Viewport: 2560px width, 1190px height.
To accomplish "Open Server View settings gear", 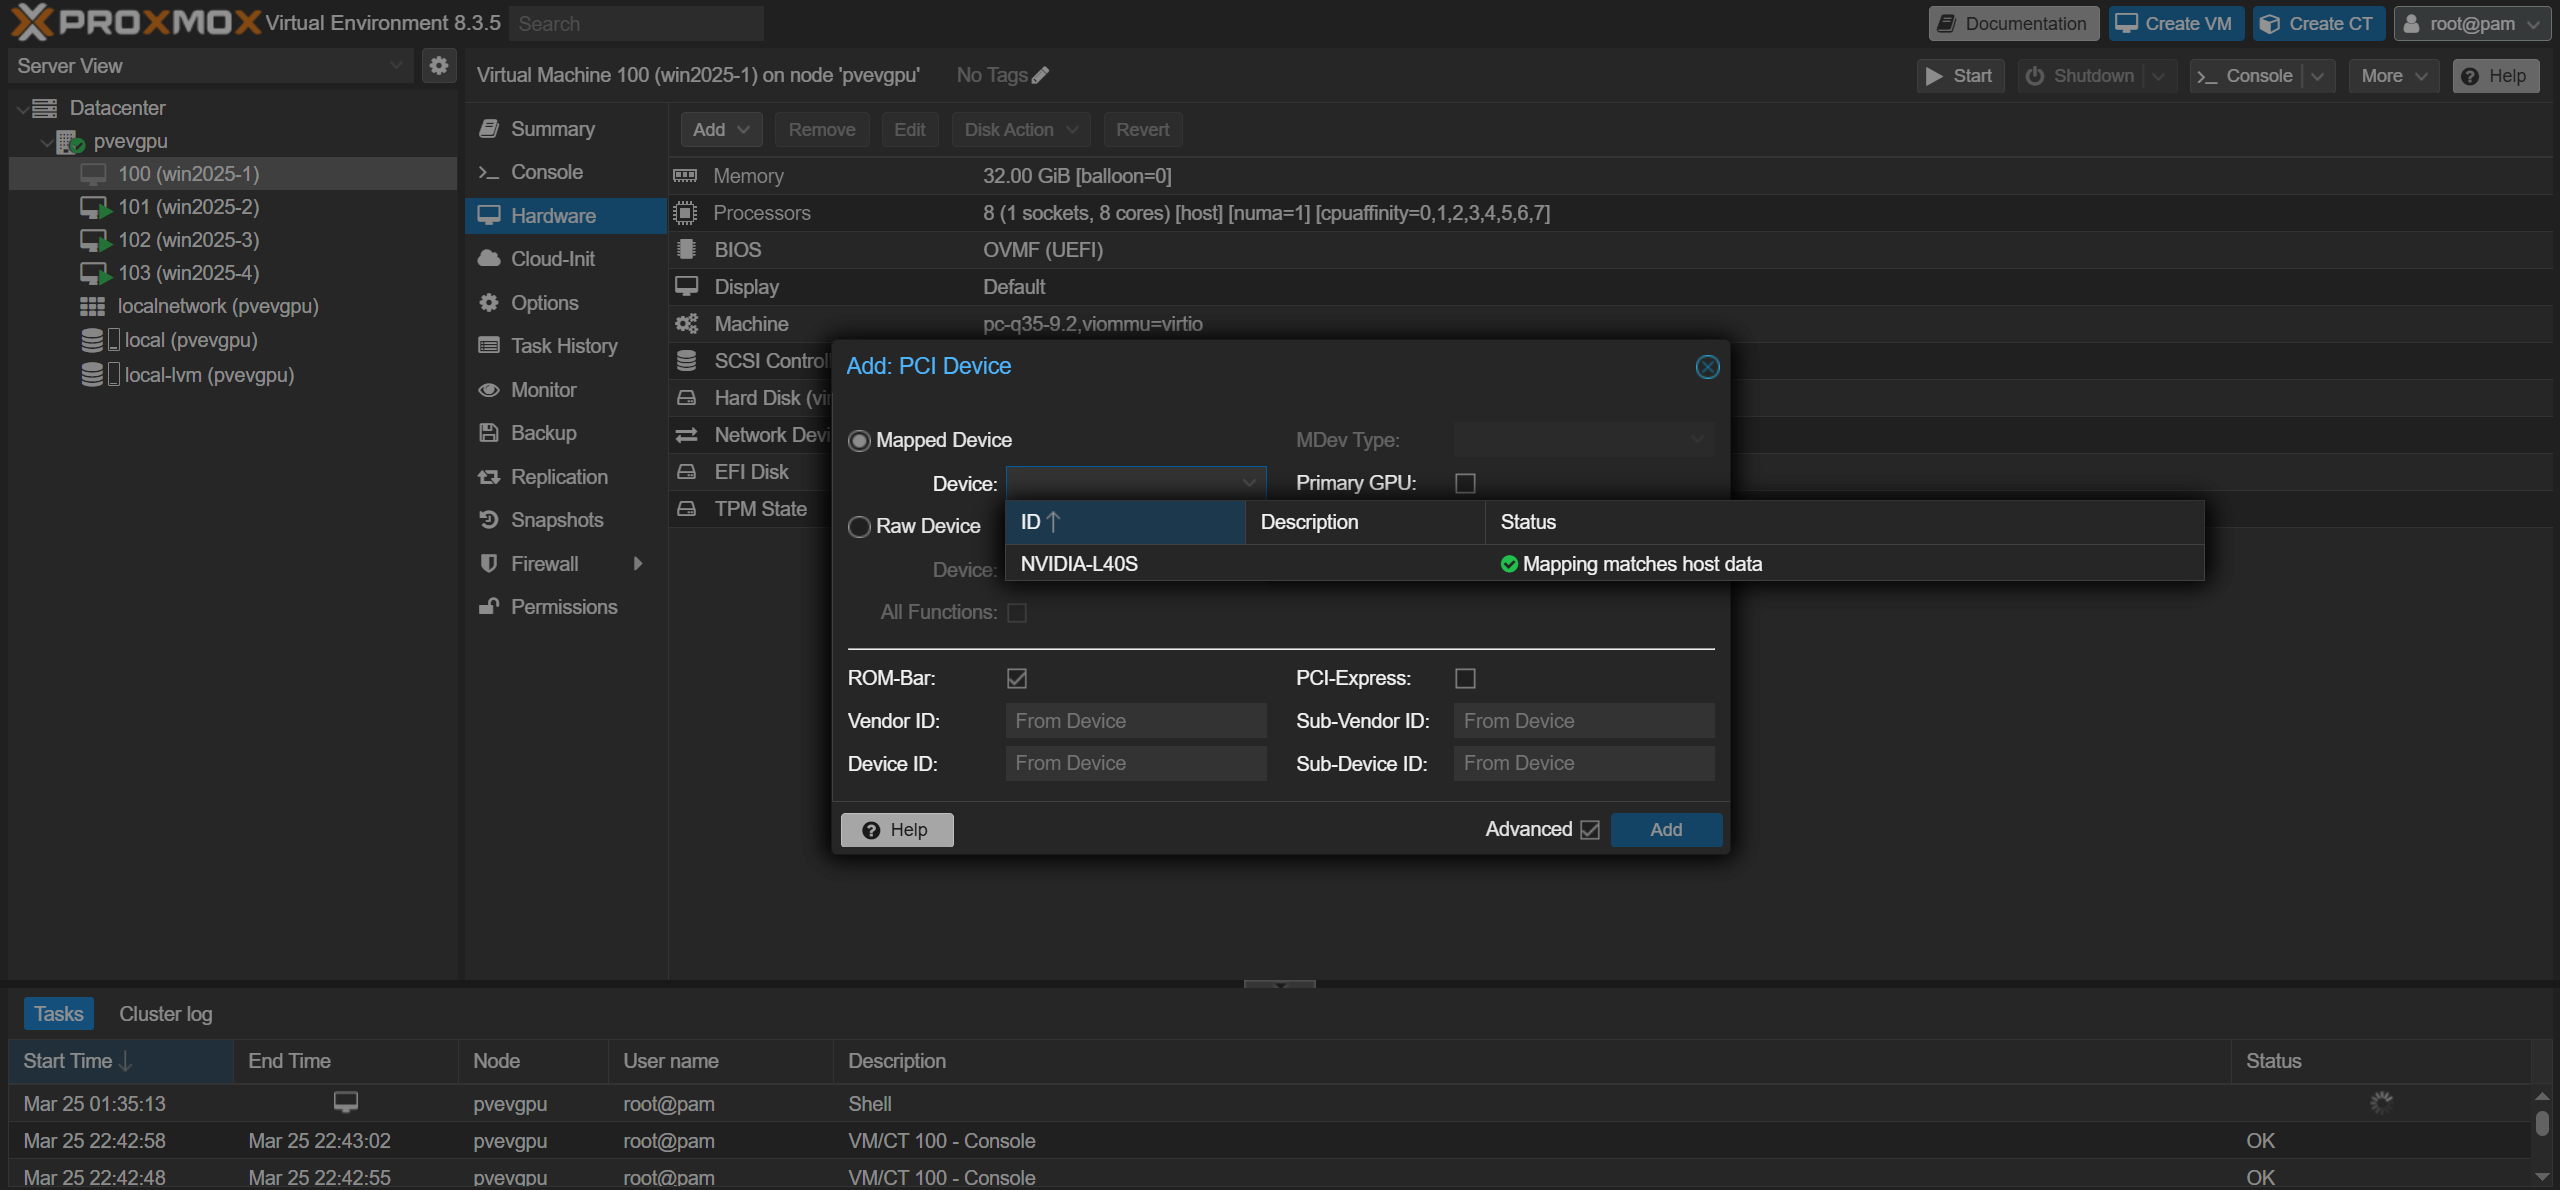I will tap(438, 66).
